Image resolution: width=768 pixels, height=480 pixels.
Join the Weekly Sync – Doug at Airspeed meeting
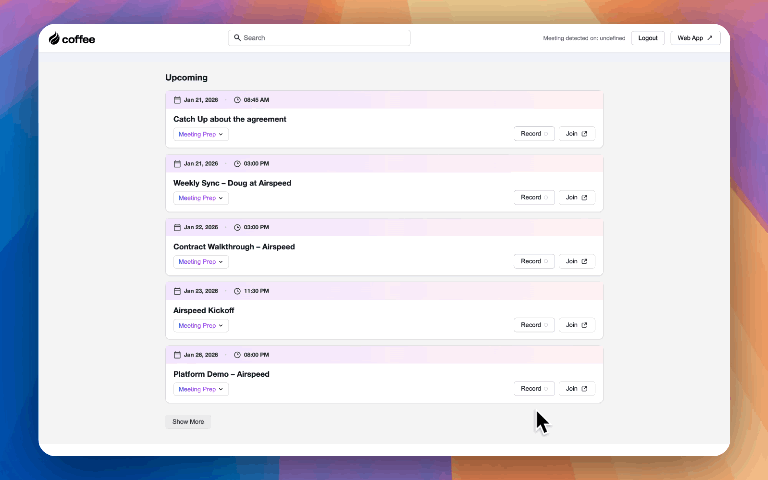click(576, 197)
